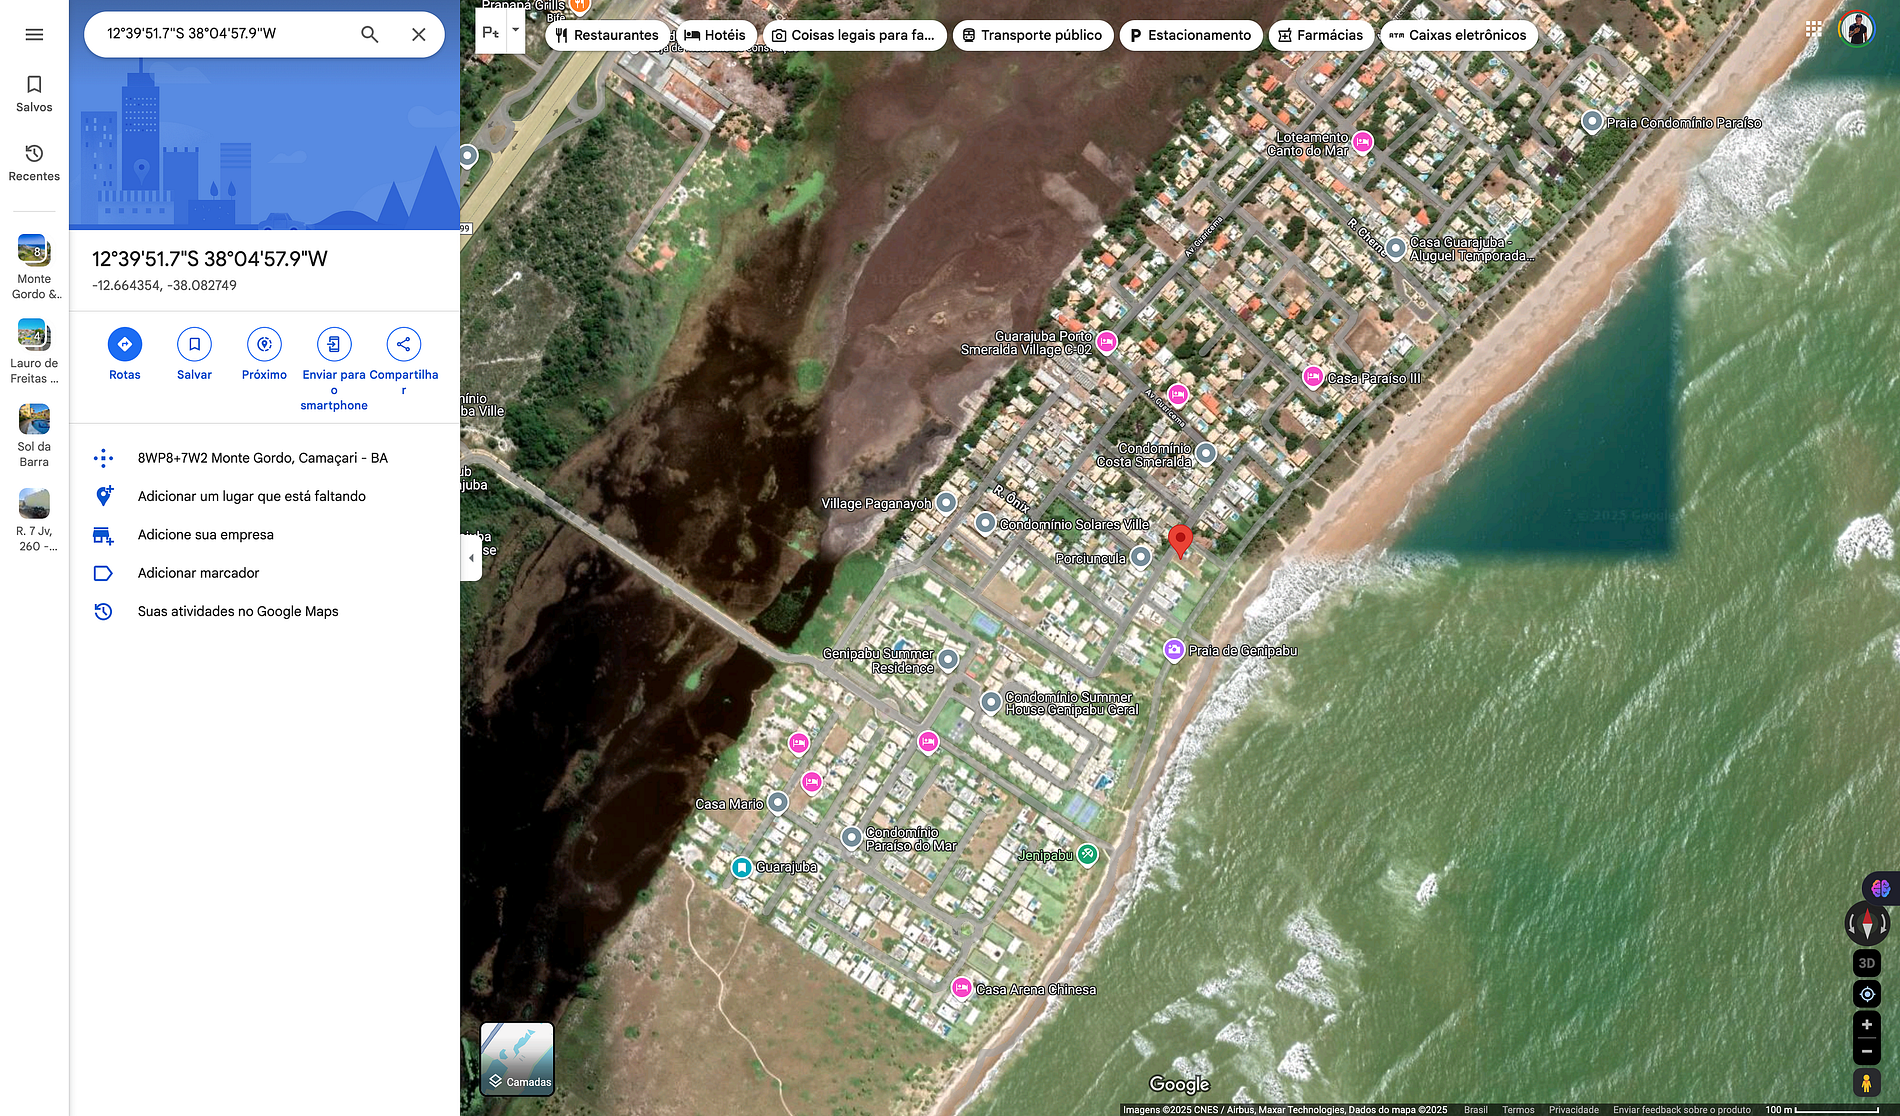Select the Restaurantes category chip
The image size is (1900, 1116).
606,35
